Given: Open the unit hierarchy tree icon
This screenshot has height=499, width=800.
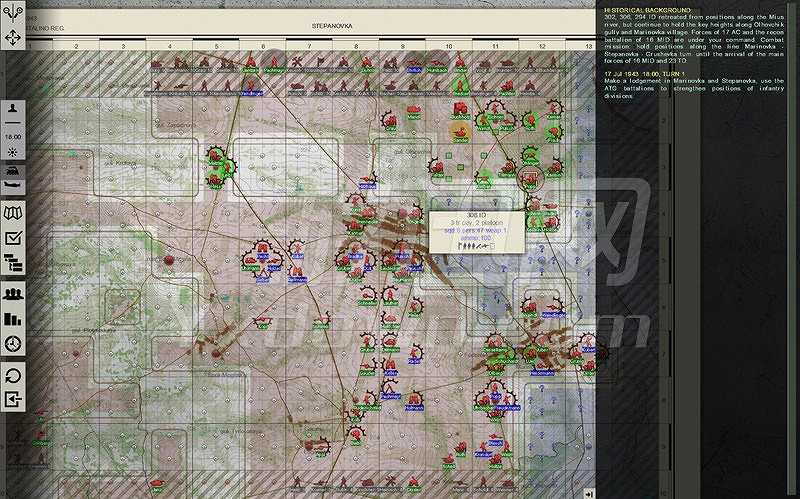Looking at the screenshot, I should (x=13, y=263).
